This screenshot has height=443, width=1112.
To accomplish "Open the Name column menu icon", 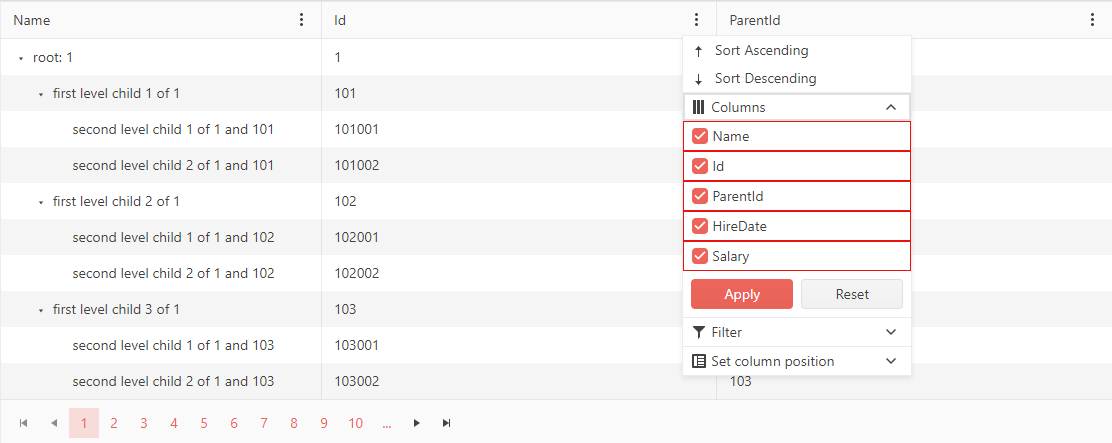I will point(302,20).
